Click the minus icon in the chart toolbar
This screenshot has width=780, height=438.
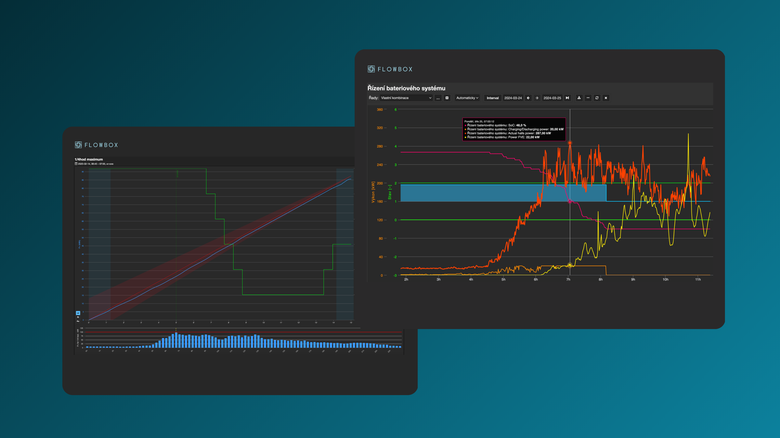(588, 98)
